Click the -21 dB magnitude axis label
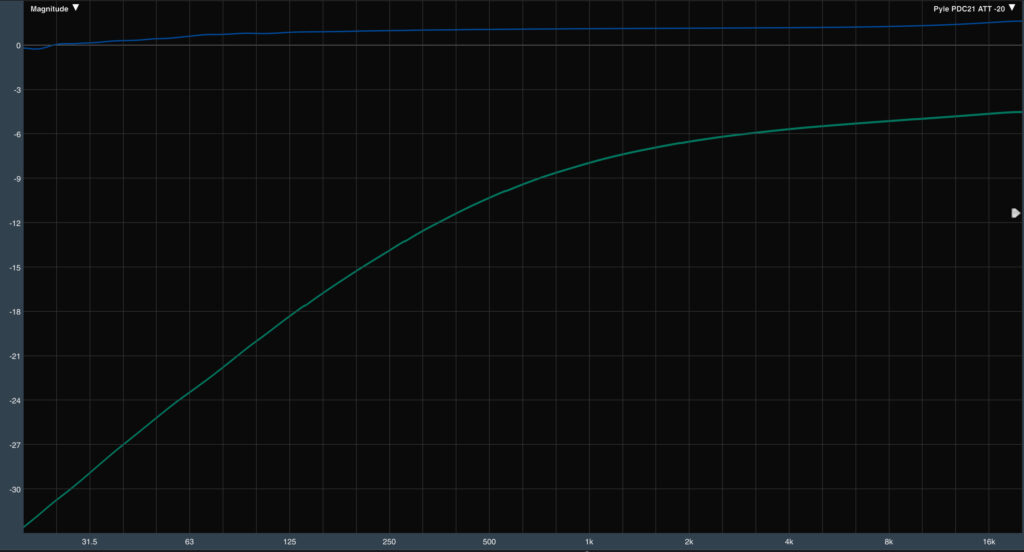Image resolution: width=1024 pixels, height=552 pixels. (x=17, y=356)
